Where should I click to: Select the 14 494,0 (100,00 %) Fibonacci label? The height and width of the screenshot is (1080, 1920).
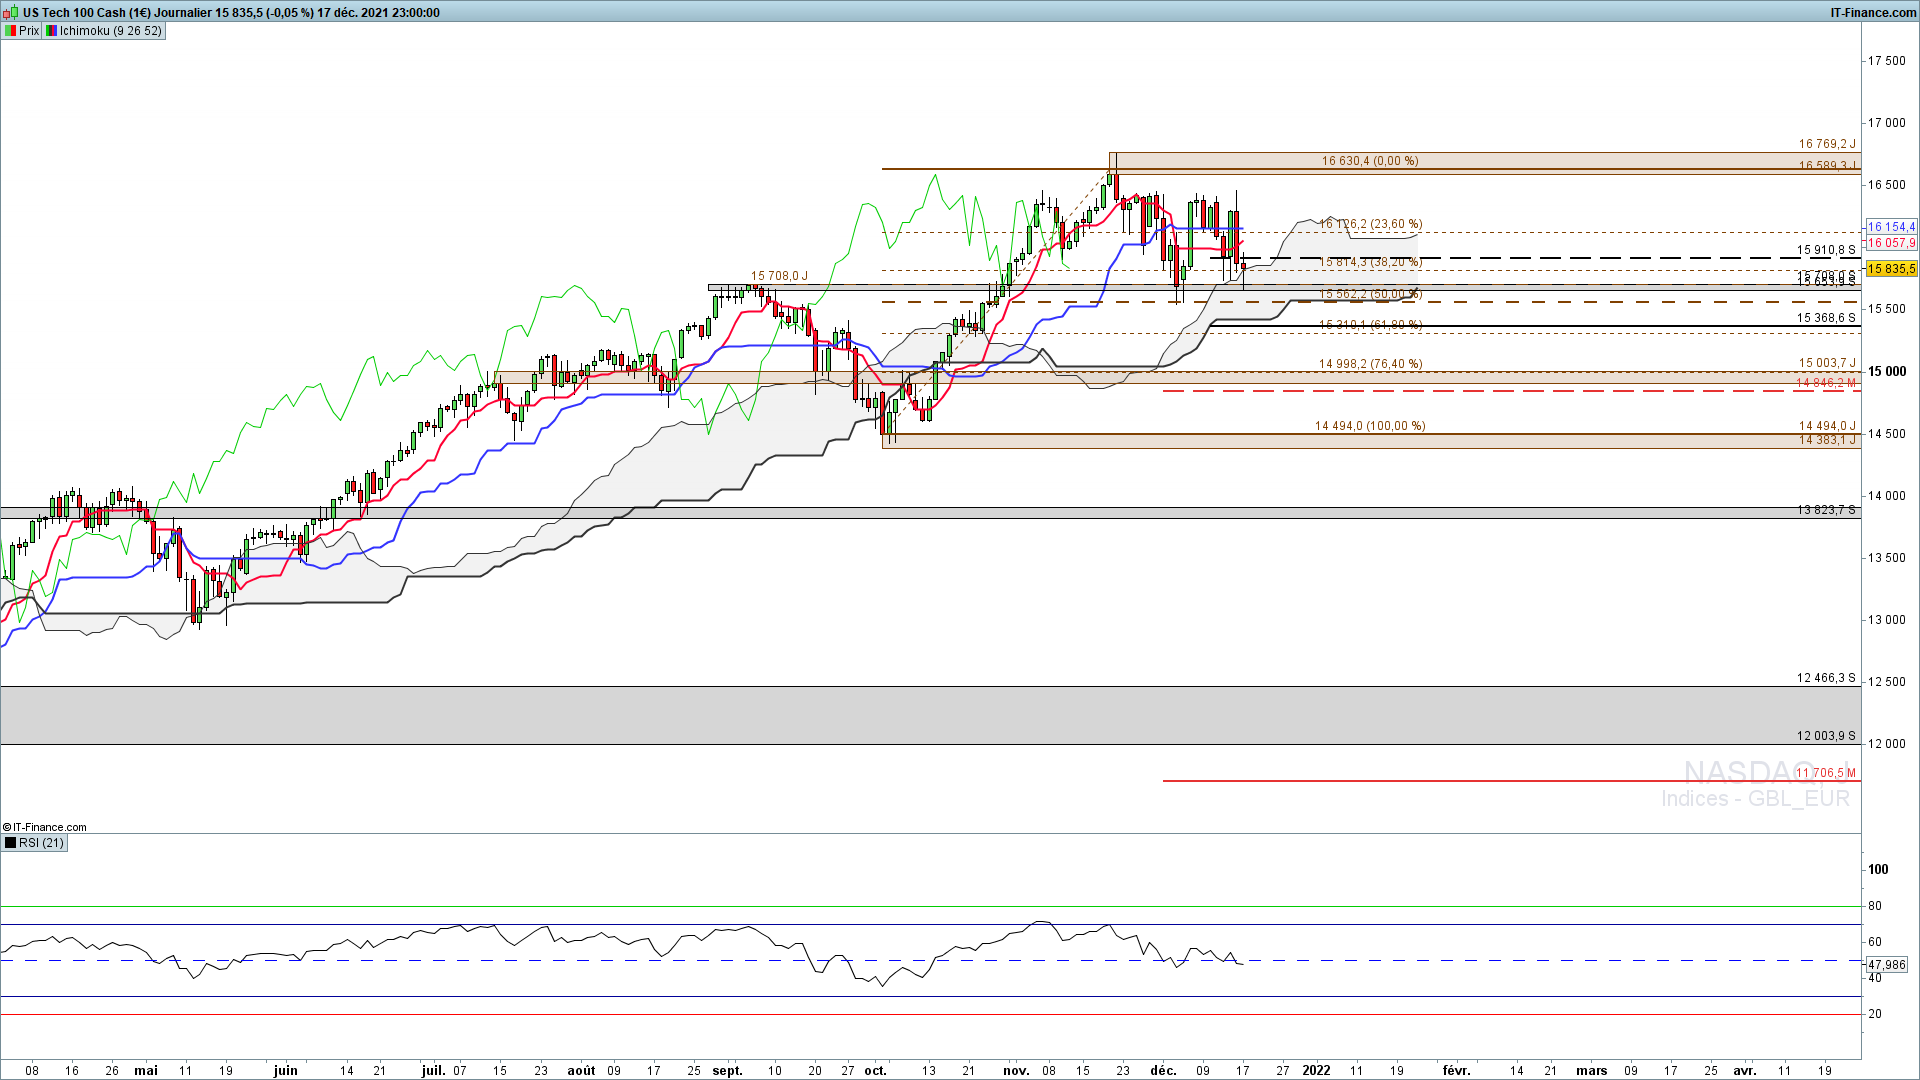[1369, 426]
